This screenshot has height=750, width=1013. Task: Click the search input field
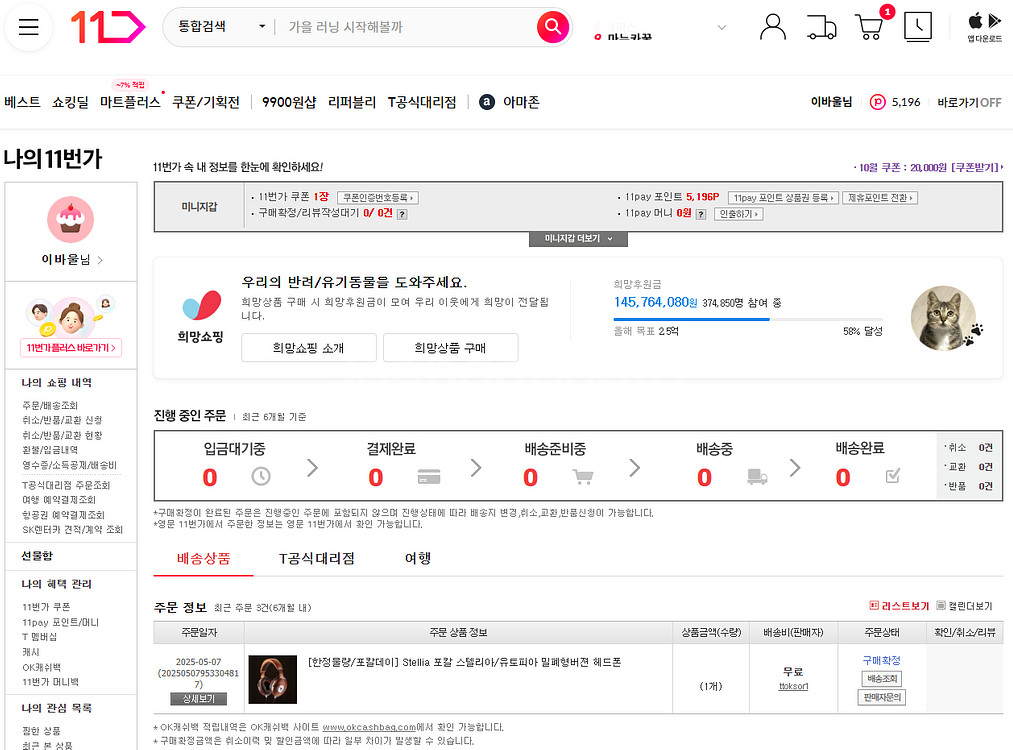point(405,27)
